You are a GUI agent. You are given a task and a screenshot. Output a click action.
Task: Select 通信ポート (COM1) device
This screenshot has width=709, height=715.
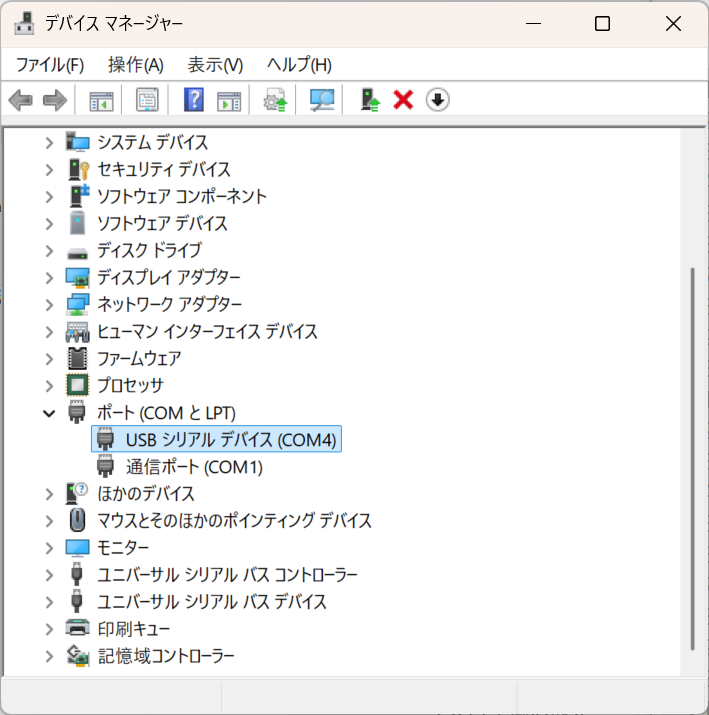point(194,466)
